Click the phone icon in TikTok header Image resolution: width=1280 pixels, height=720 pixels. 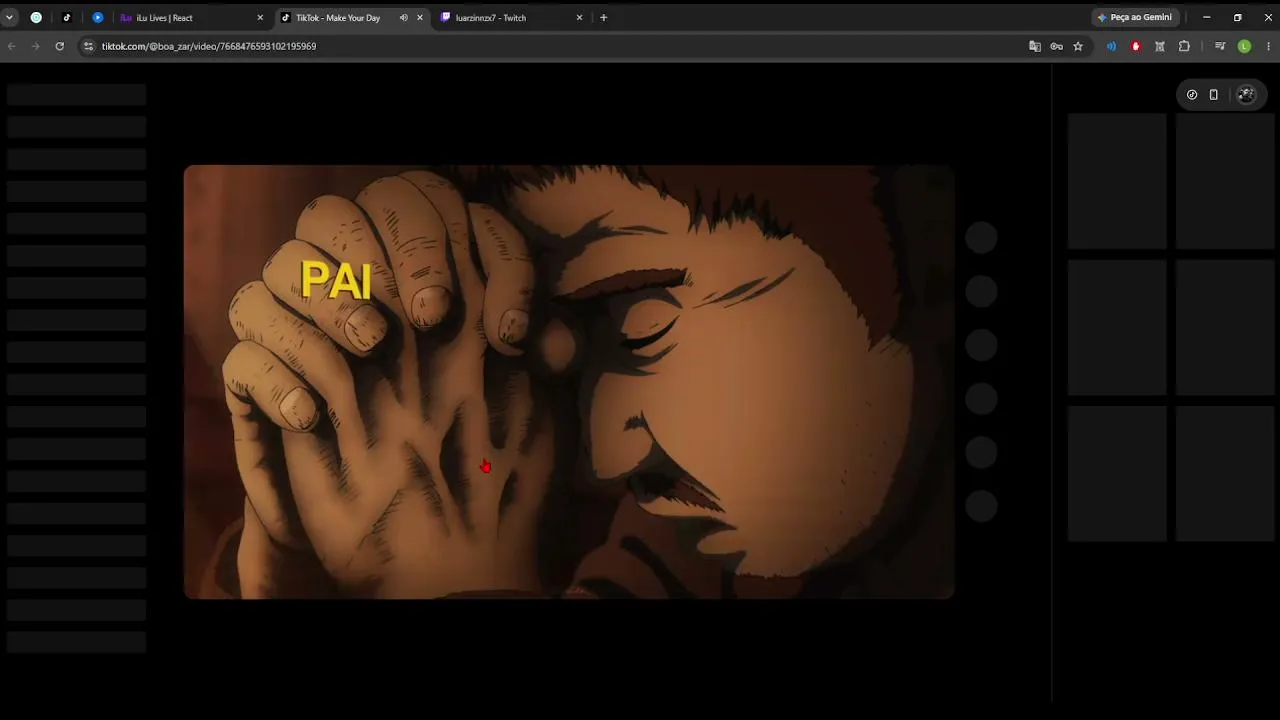click(x=1214, y=95)
